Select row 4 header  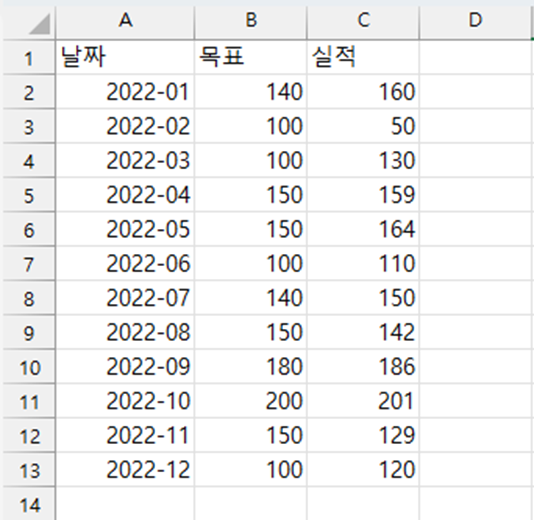tap(29, 160)
